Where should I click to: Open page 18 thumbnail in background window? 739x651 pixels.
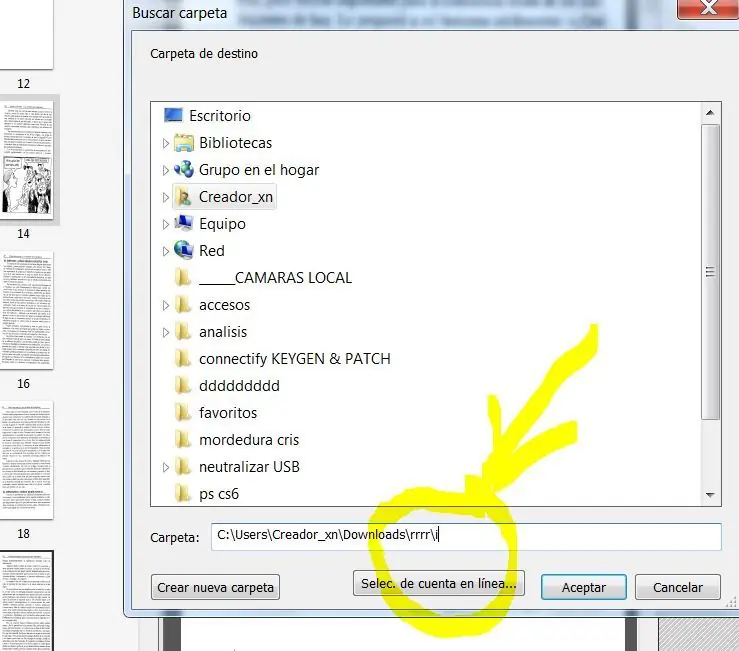tap(27, 461)
